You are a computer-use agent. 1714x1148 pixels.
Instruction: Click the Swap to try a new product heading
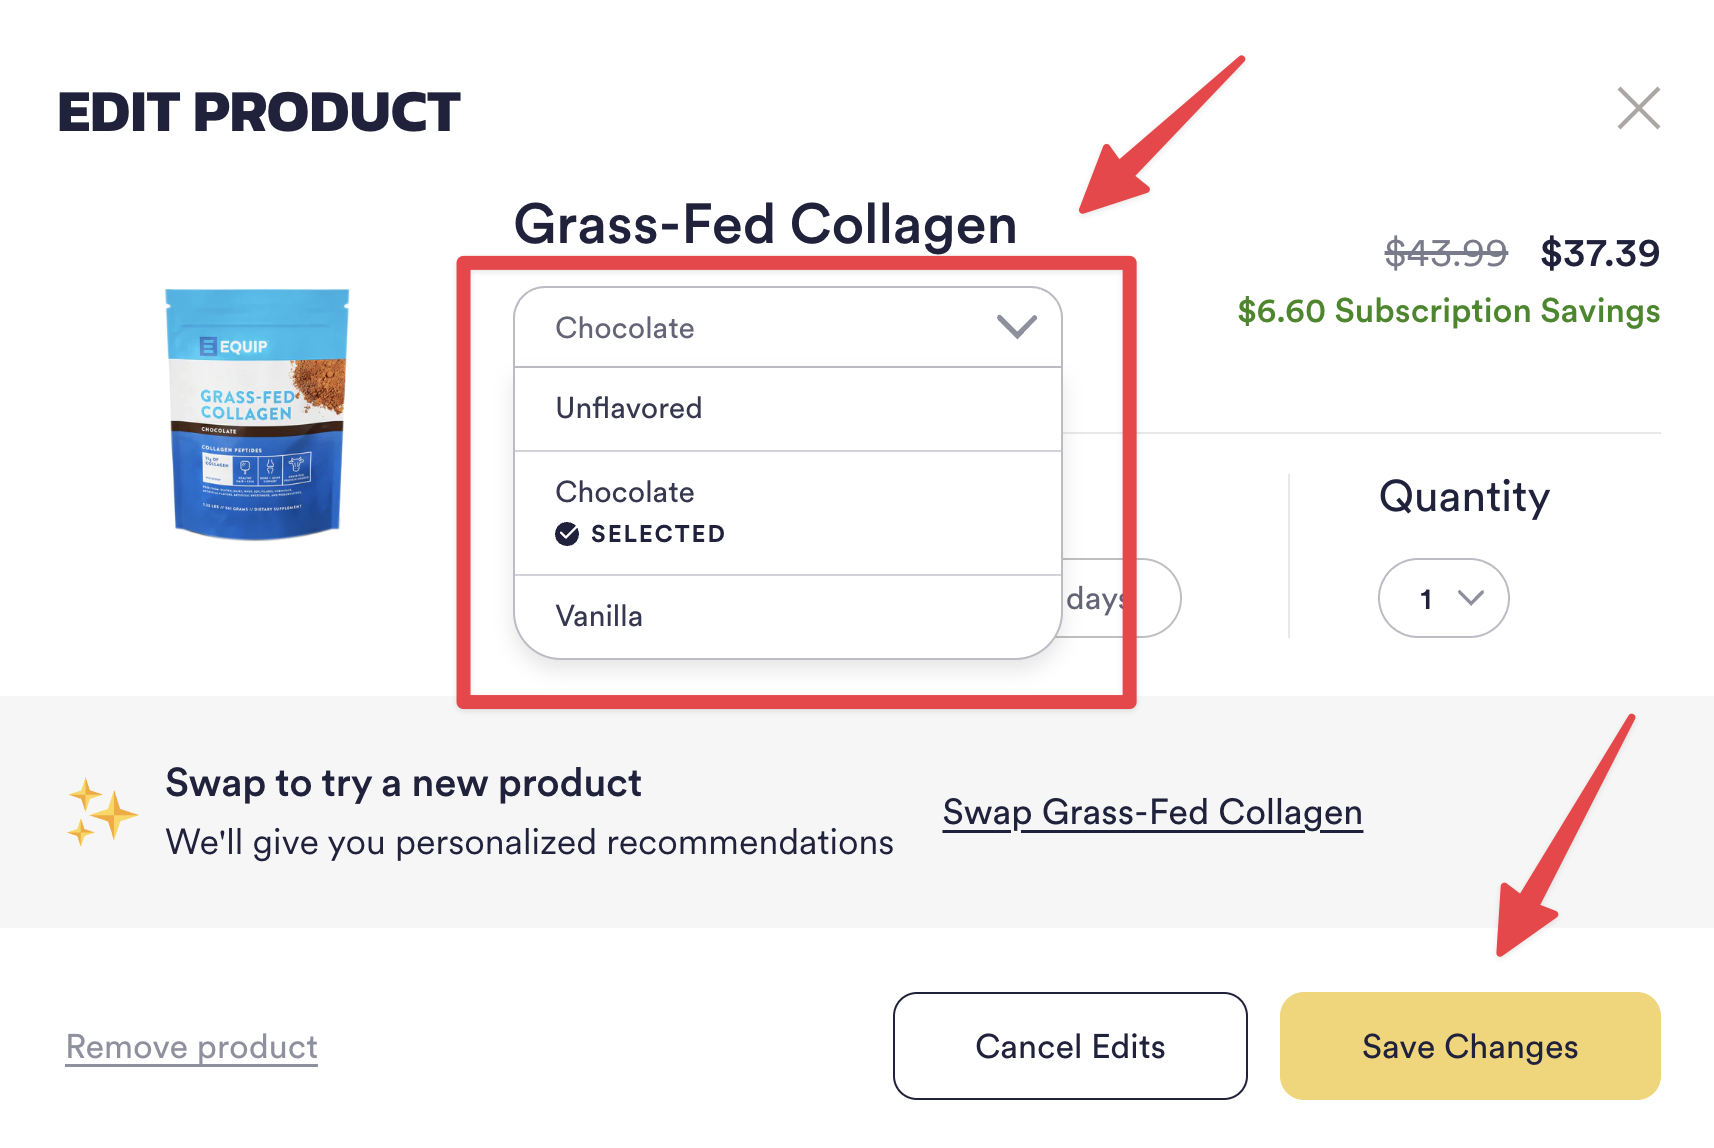(403, 784)
